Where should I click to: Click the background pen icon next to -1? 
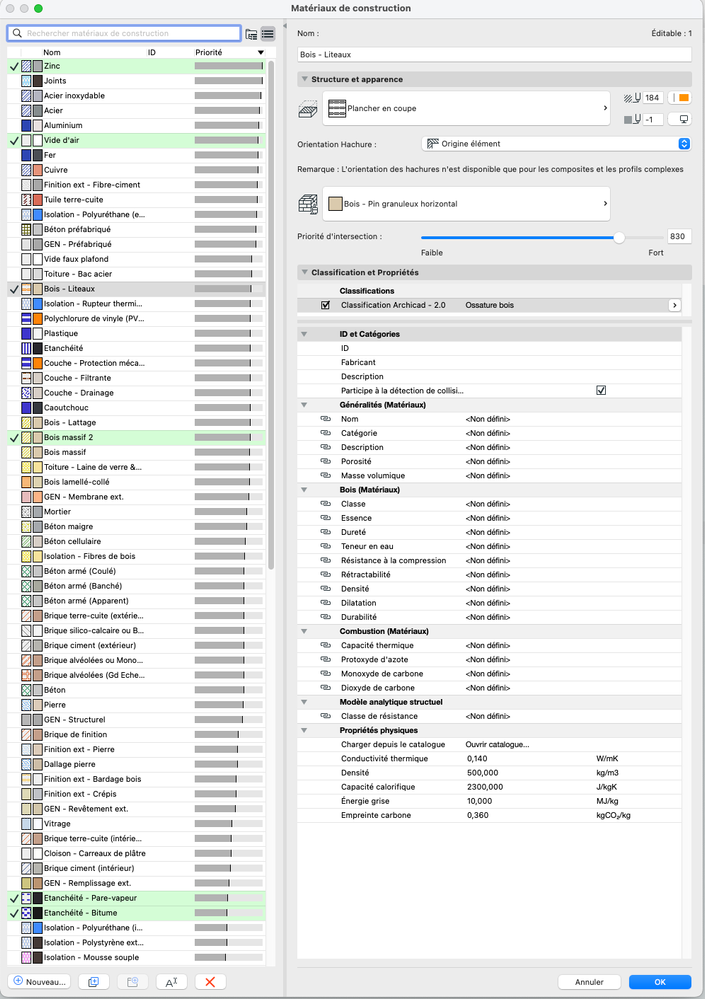click(632, 119)
